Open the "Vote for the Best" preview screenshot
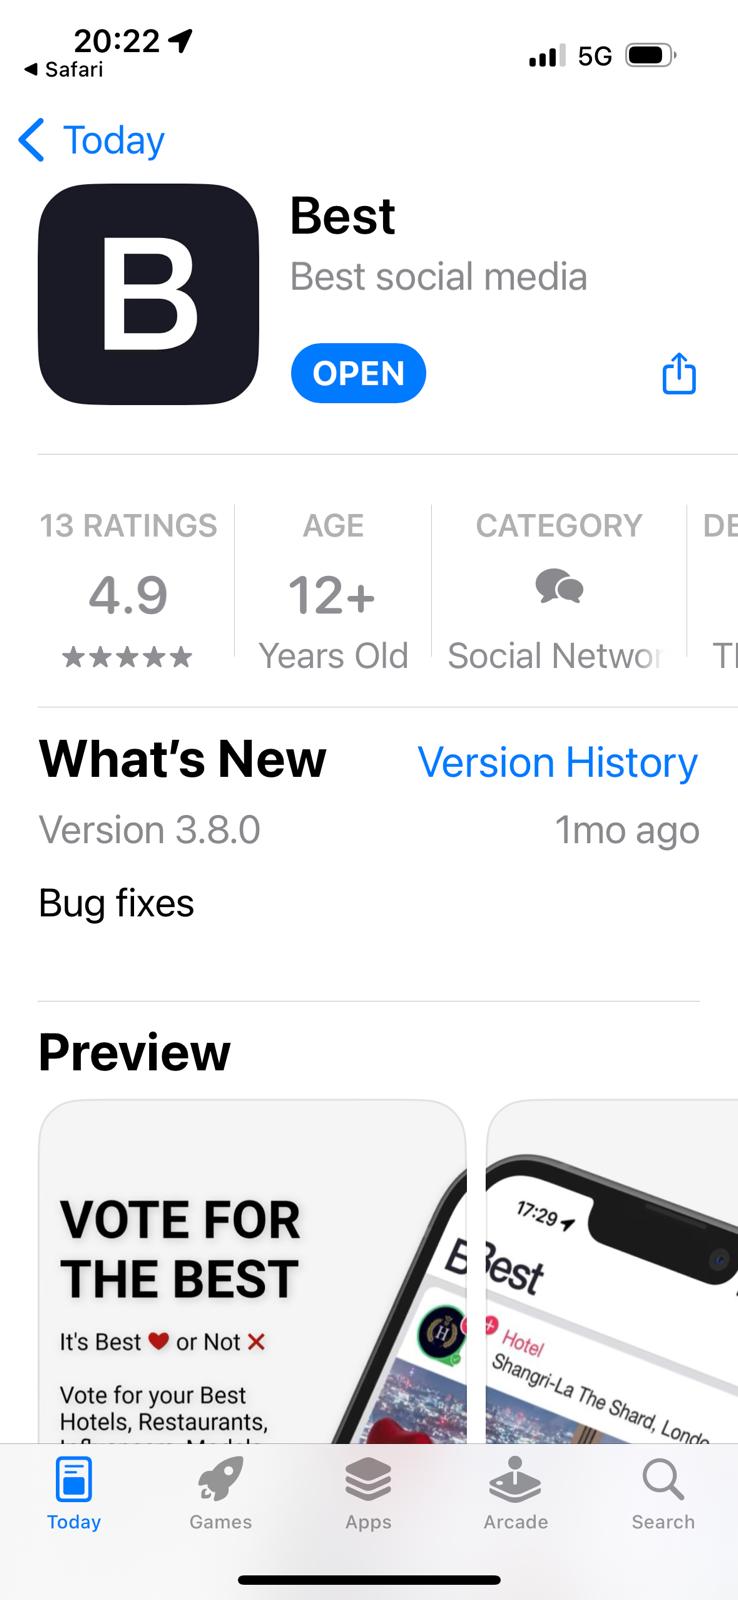The height and width of the screenshot is (1600, 738). click(x=252, y=1270)
